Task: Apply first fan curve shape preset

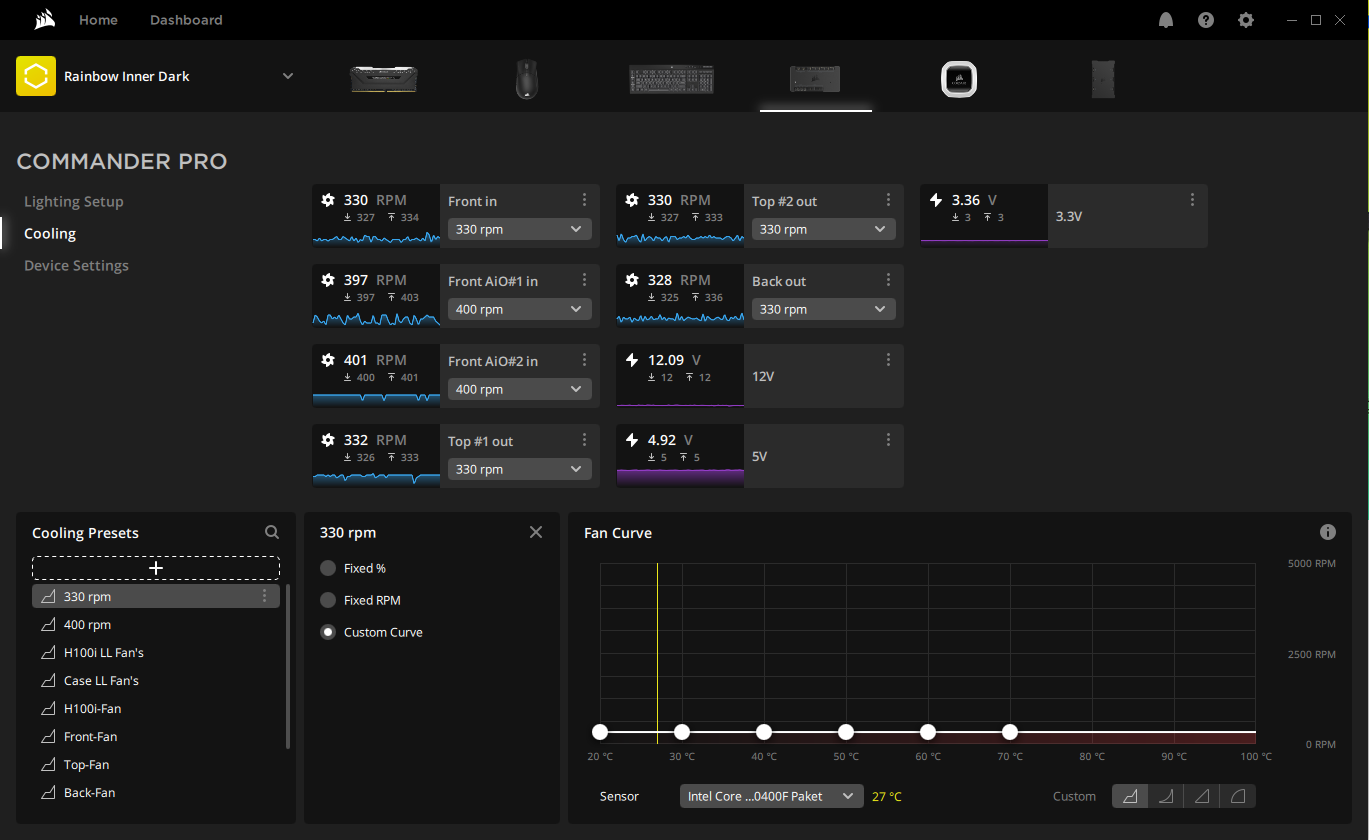Action: point(1130,796)
